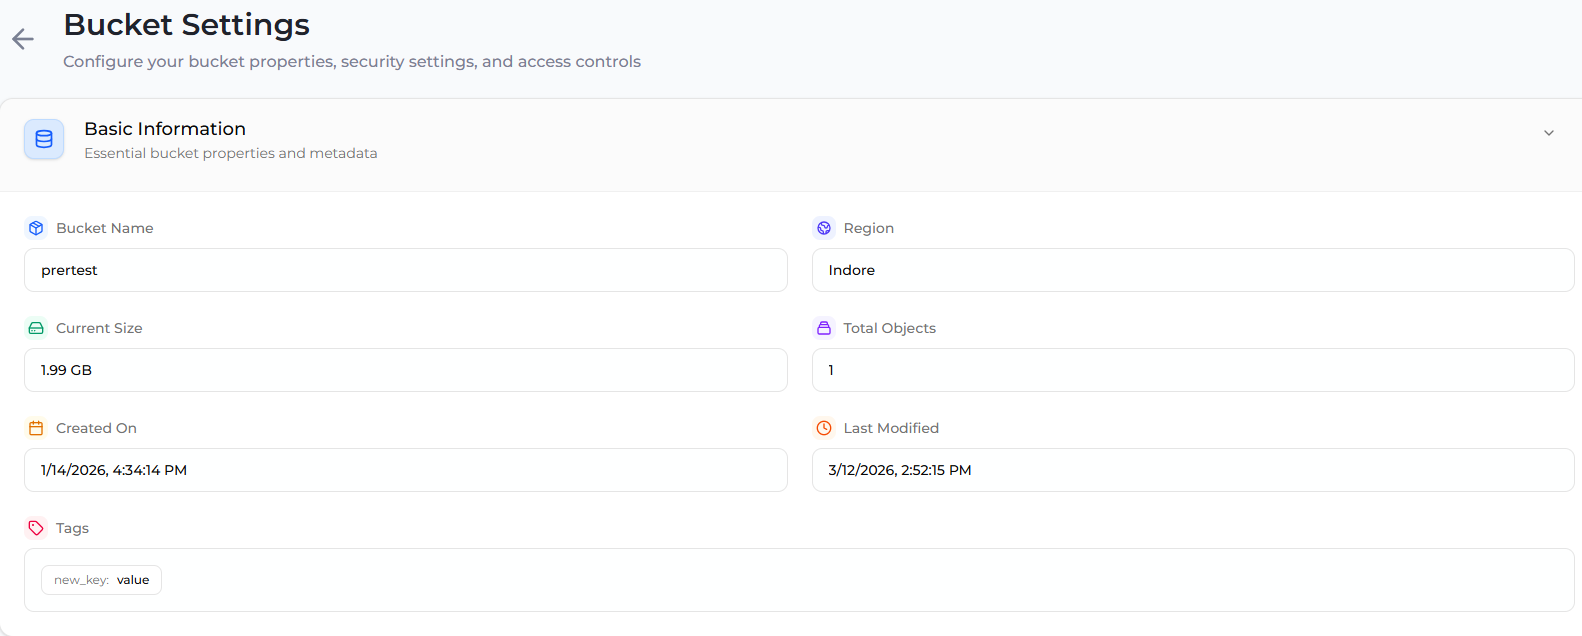Screen dimensions: 1582x636
Task: Click the Region globe icon
Action: [x=824, y=228]
